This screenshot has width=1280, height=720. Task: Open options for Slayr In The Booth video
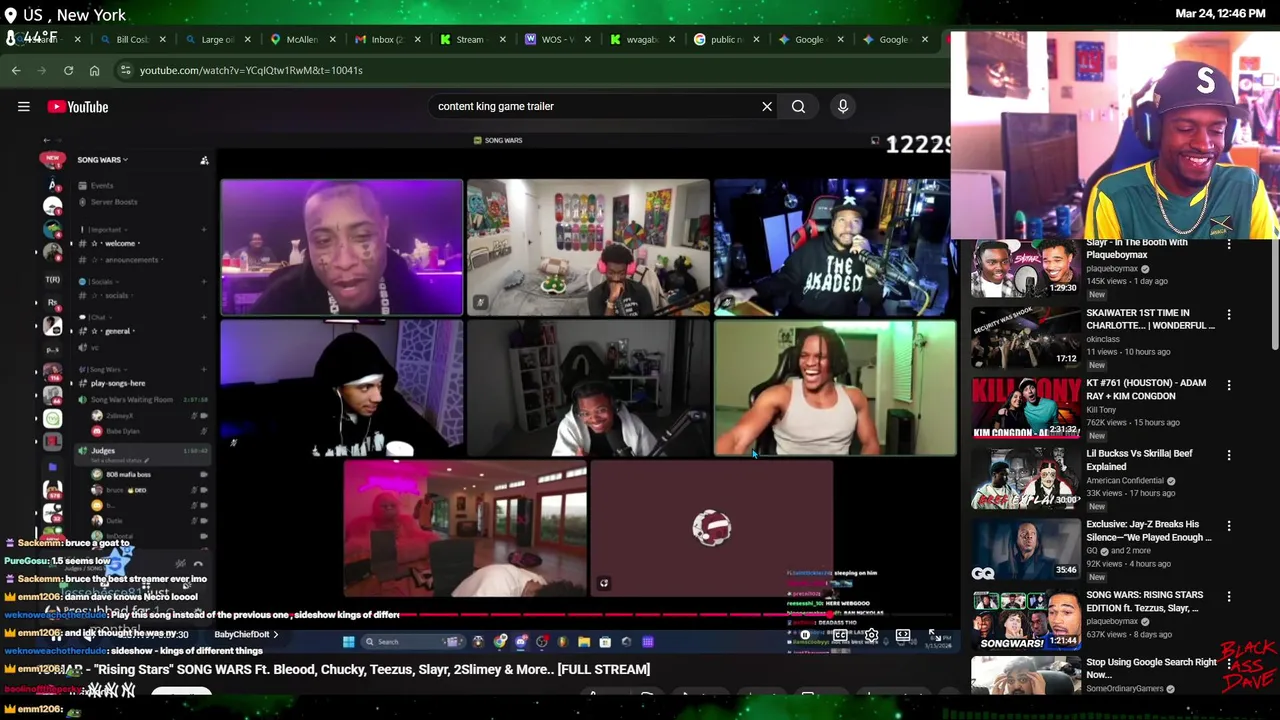[1229, 244]
